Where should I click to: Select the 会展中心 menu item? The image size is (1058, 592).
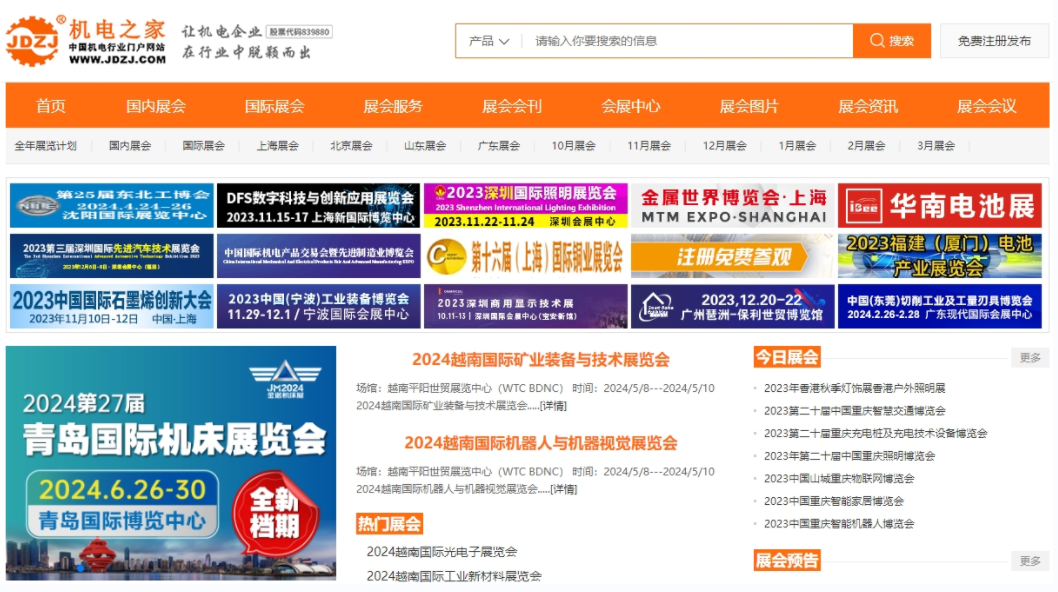pyautogui.click(x=629, y=106)
